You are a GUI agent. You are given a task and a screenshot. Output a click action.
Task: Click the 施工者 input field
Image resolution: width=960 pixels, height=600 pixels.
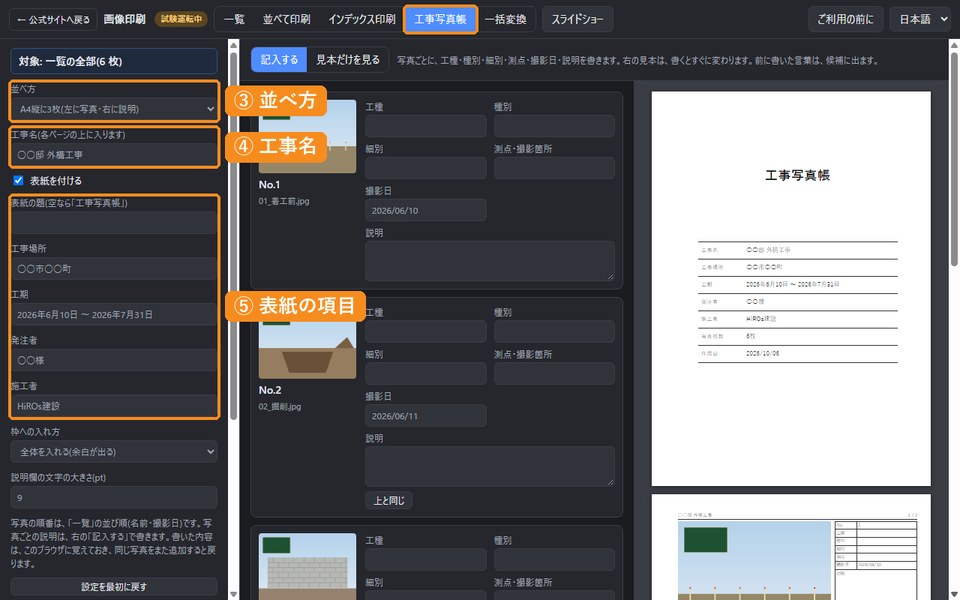point(114,406)
